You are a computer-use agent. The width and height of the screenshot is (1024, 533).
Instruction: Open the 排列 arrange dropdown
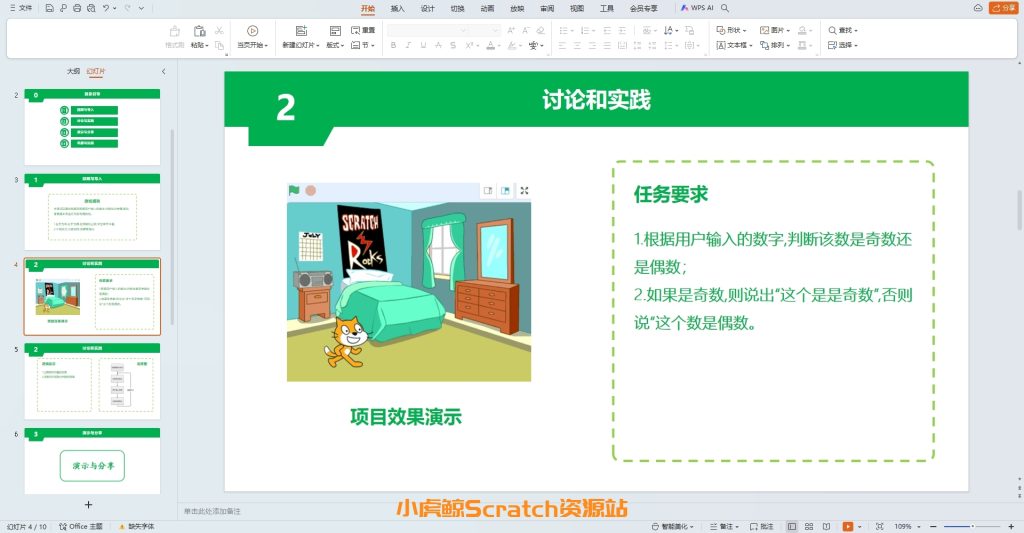coord(775,45)
